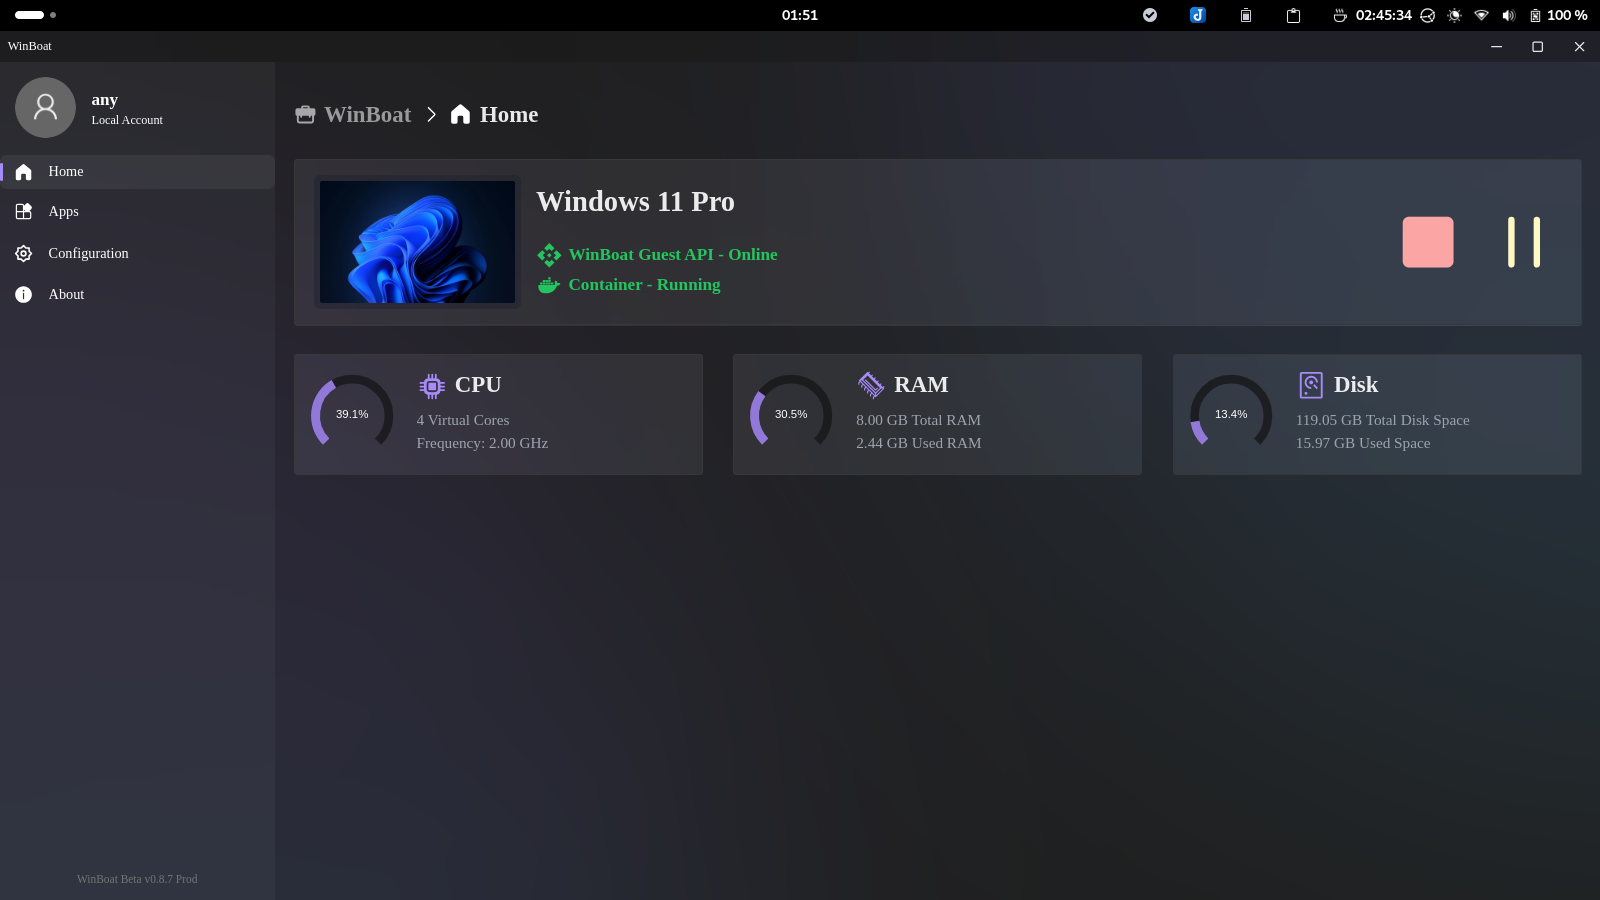
Task: Click the Home breadcrumb label
Action: pyautogui.click(x=508, y=115)
